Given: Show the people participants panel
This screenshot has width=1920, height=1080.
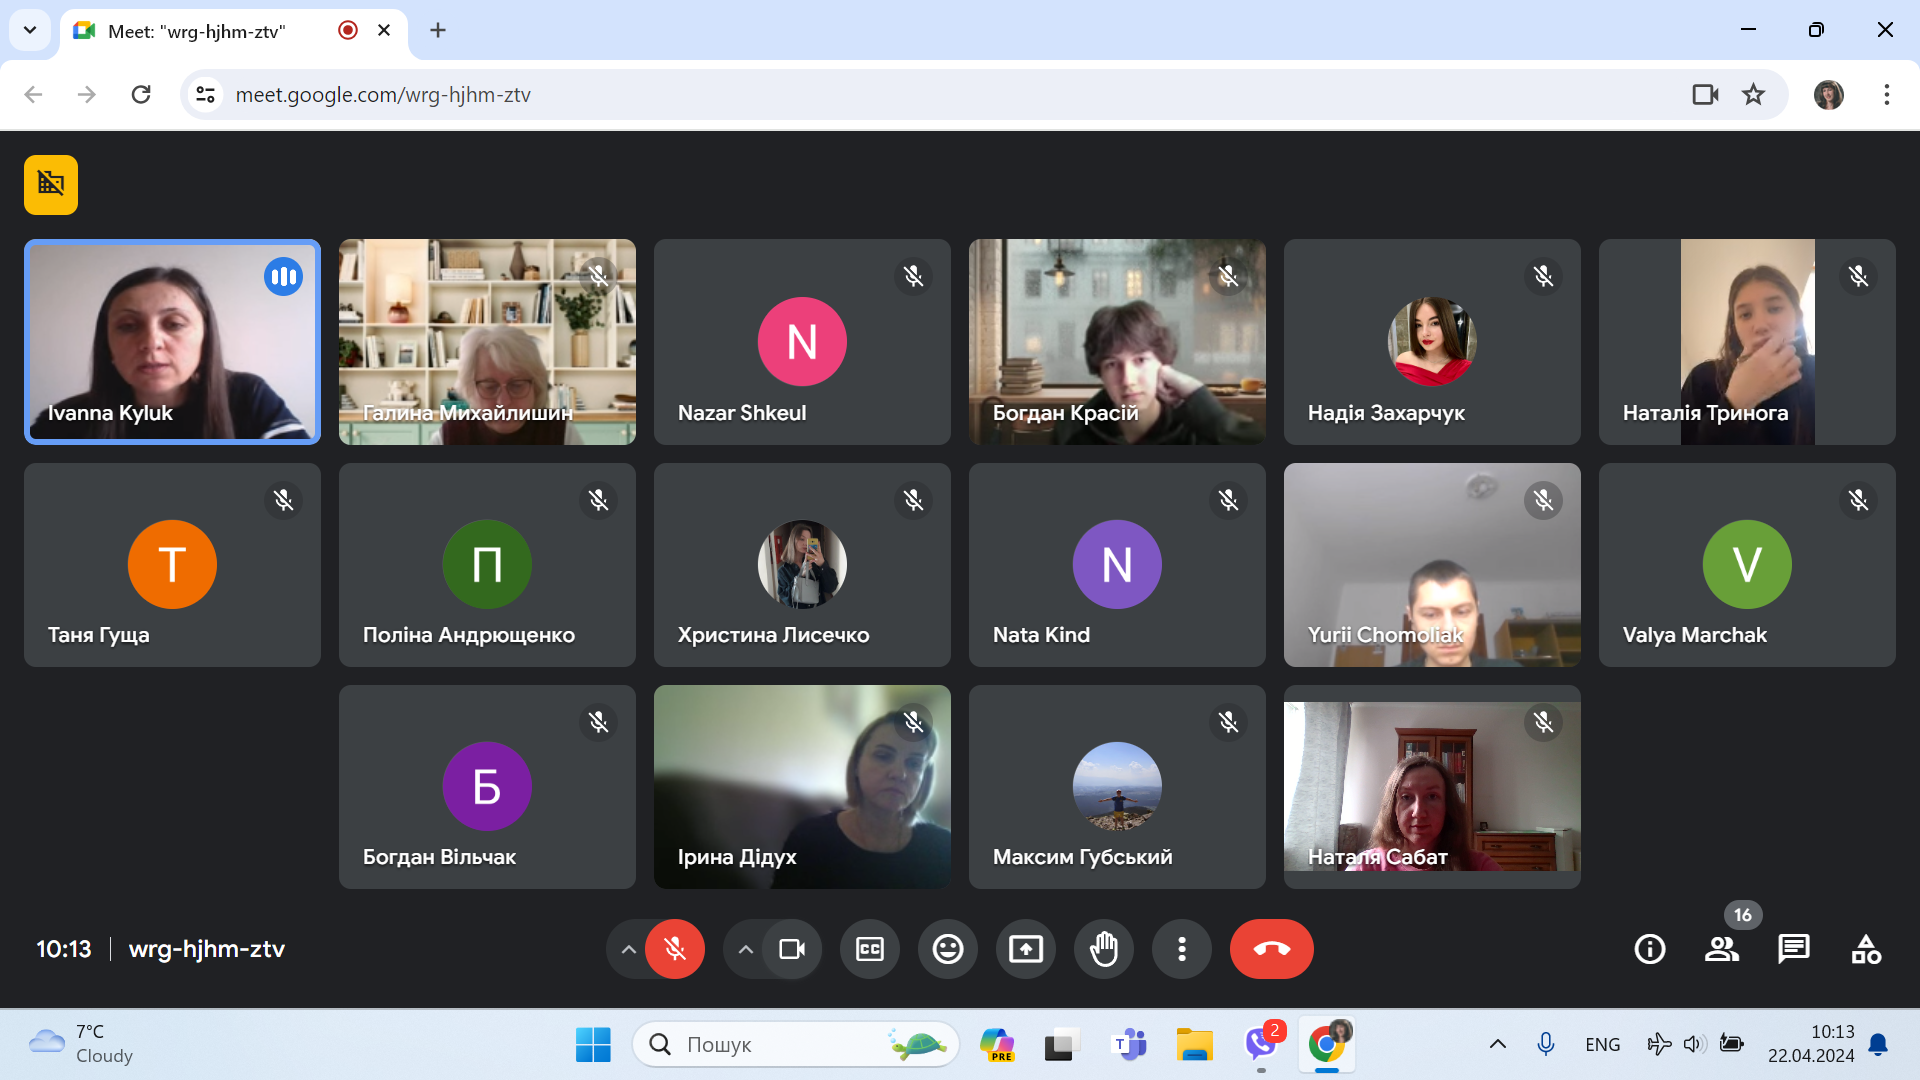Looking at the screenshot, I should coord(1721,949).
